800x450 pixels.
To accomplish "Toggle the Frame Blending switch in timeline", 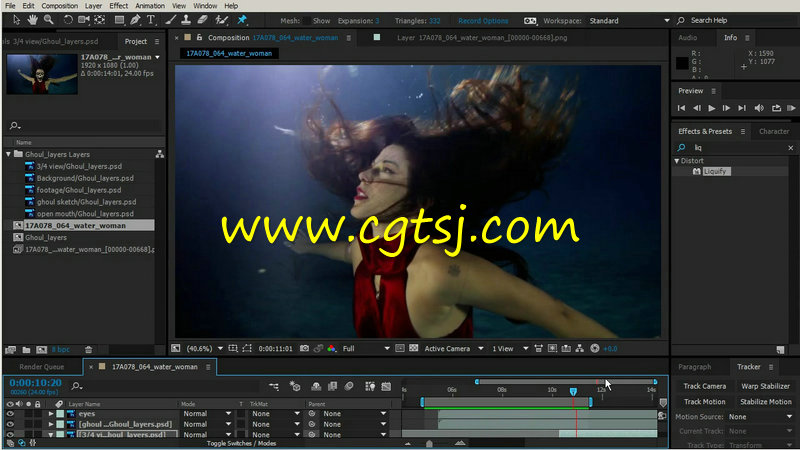I will pos(333,387).
